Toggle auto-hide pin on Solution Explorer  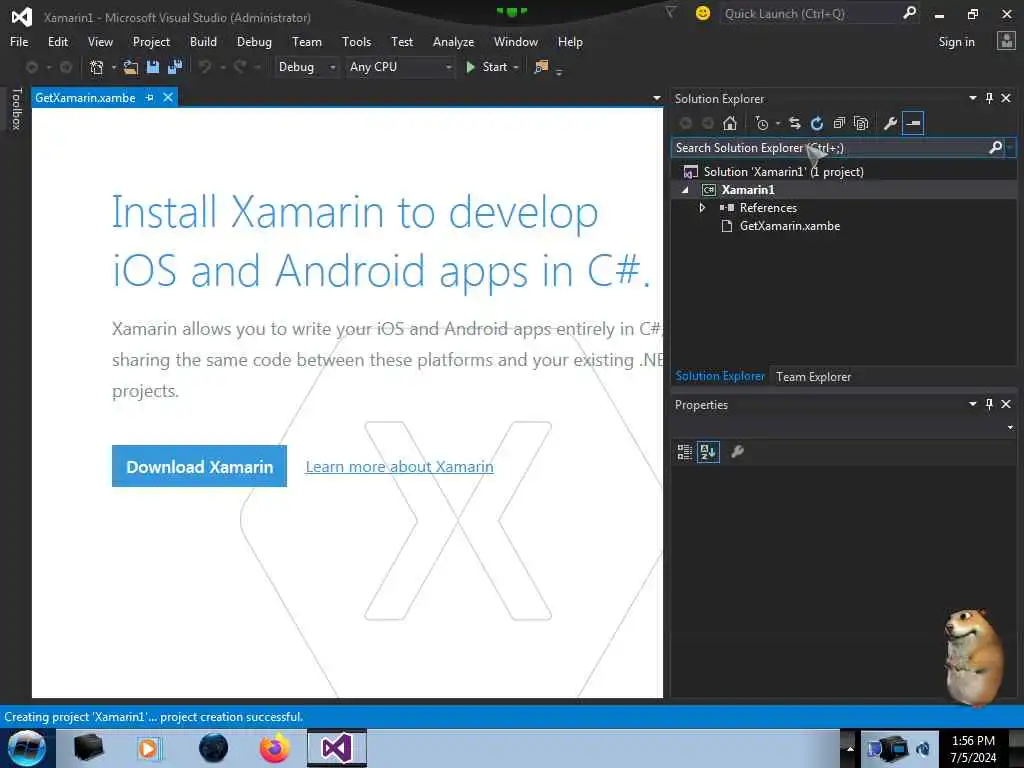click(x=989, y=98)
